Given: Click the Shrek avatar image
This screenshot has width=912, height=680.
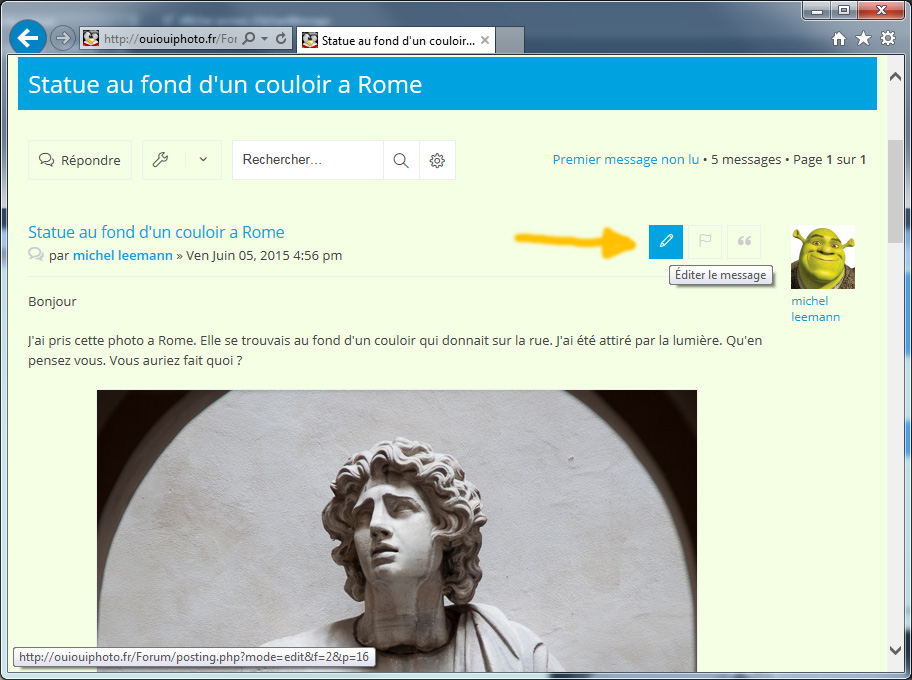Looking at the screenshot, I should [822, 257].
